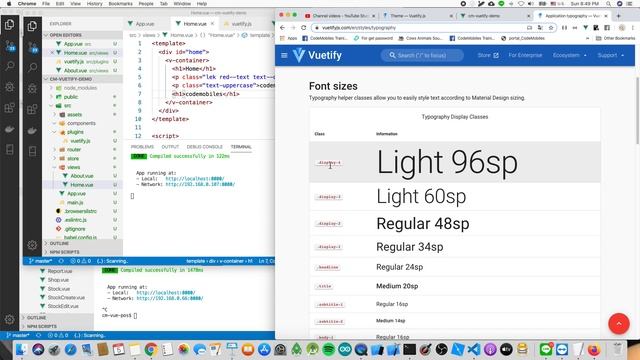Open Search view in front VS Code window
Image resolution: width=640 pixels, height=360 pixels.
32,67
